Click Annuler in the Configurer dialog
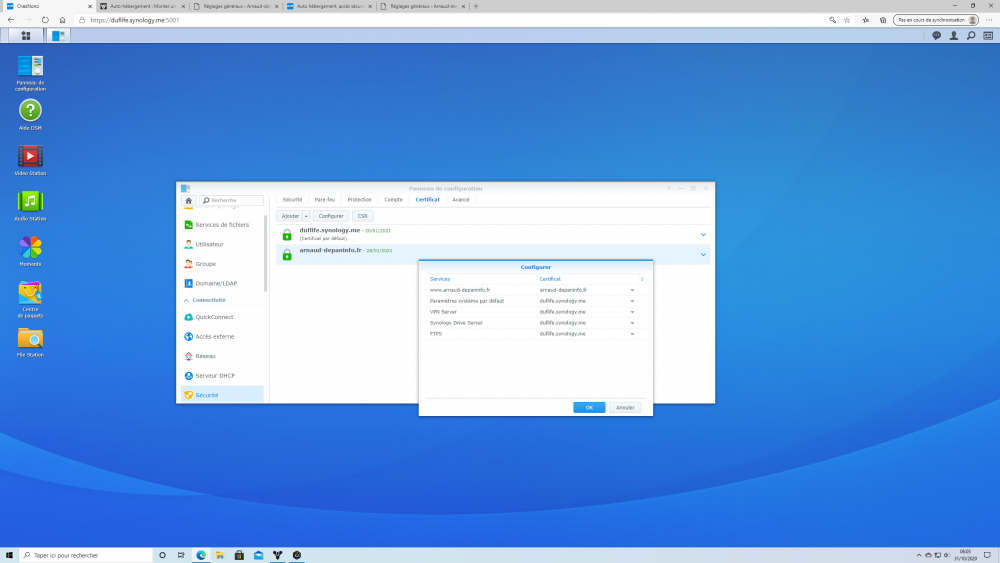 click(625, 407)
